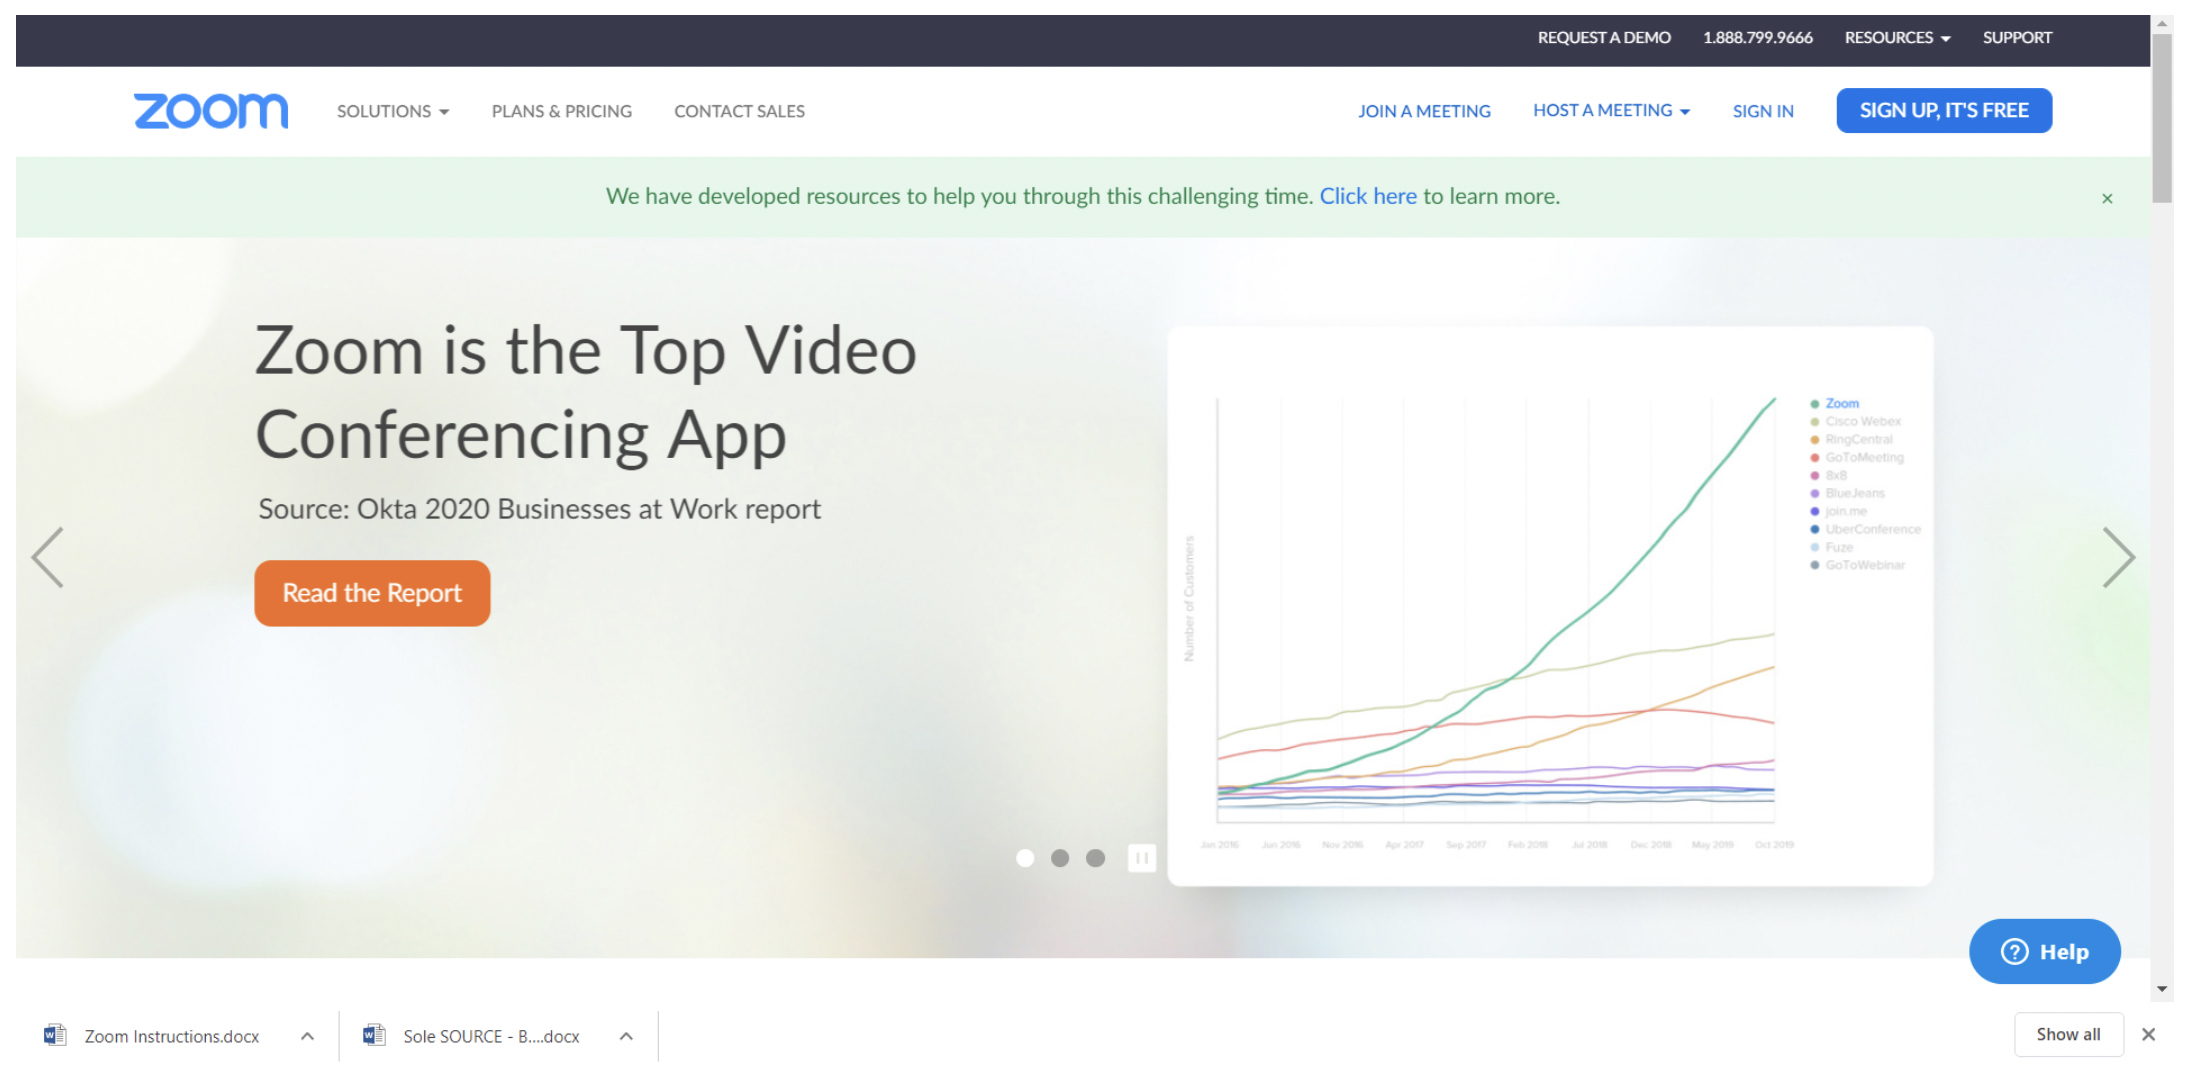
Task: Click Request a Demo
Action: (x=1604, y=37)
